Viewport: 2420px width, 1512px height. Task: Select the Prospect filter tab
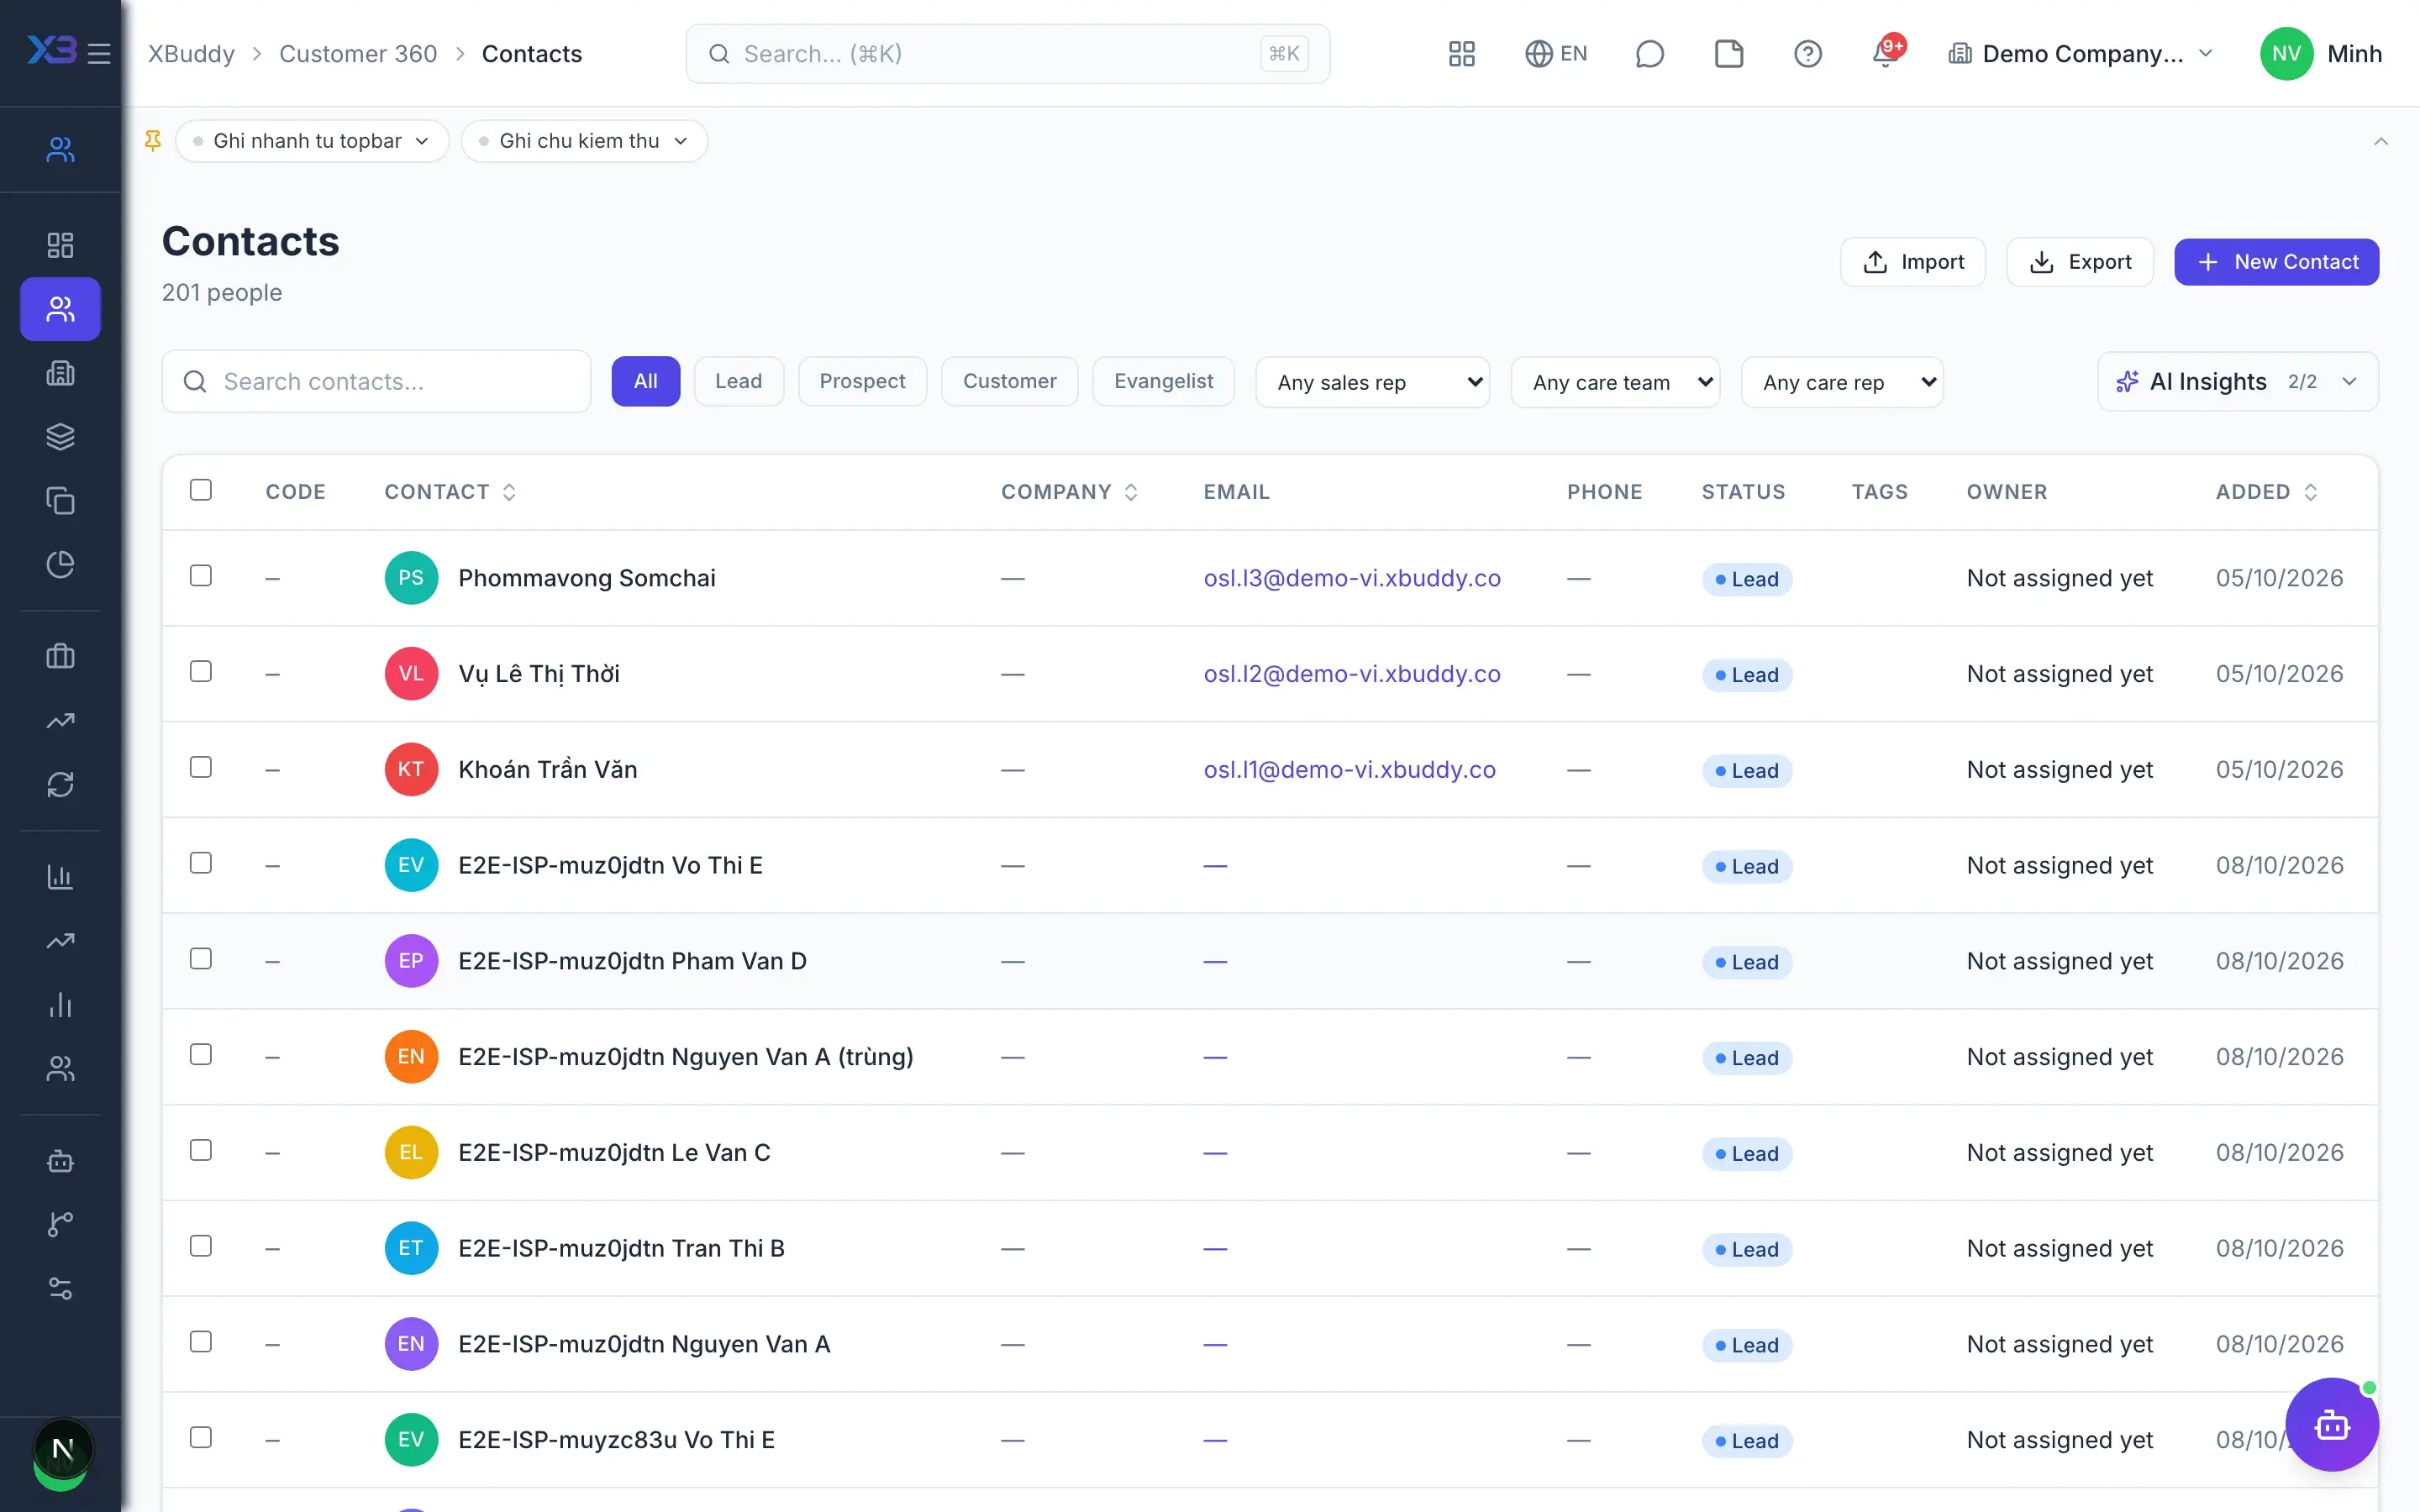click(862, 381)
